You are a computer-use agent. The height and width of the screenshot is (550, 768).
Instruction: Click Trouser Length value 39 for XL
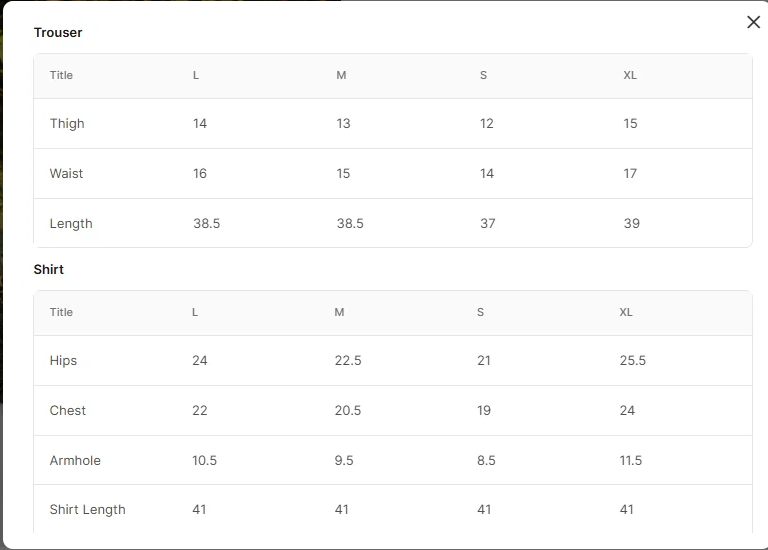click(x=632, y=223)
